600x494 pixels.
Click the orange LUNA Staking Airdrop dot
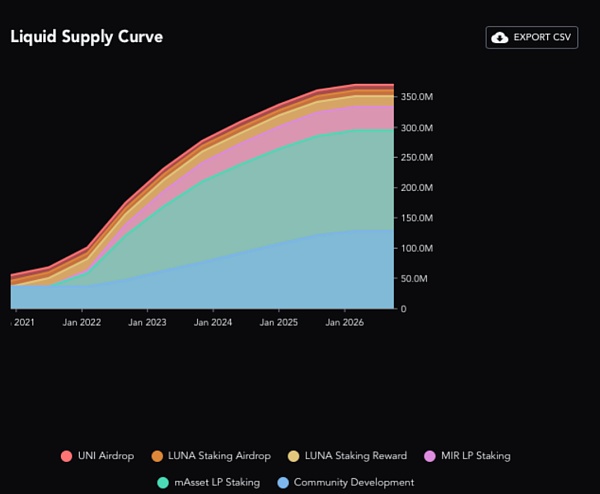tap(158, 456)
